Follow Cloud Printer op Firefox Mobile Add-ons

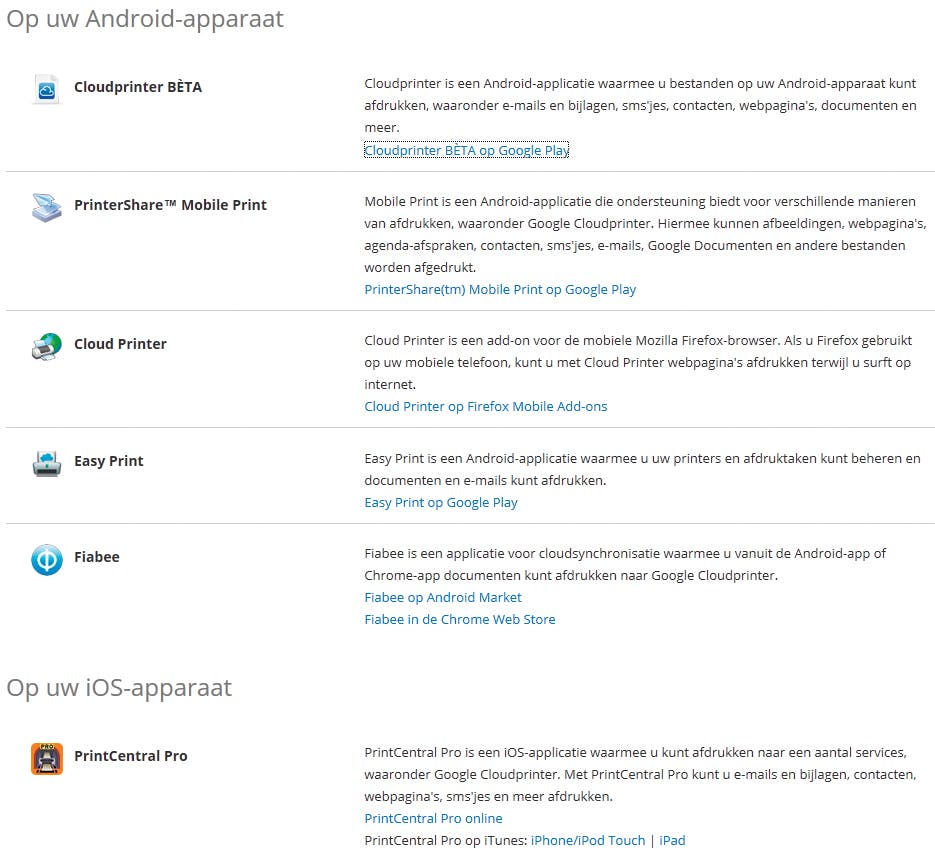pos(485,407)
